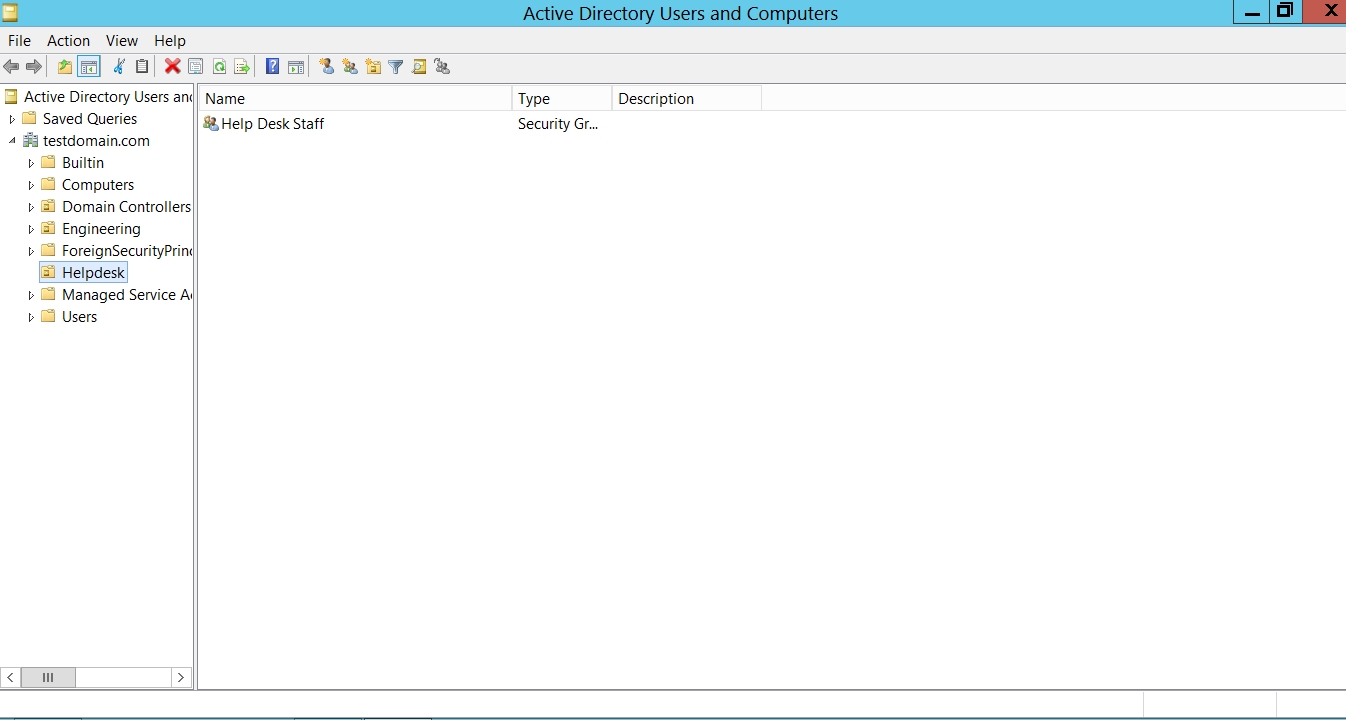Select ForeignSecurityPrincipals in tree

(x=126, y=251)
